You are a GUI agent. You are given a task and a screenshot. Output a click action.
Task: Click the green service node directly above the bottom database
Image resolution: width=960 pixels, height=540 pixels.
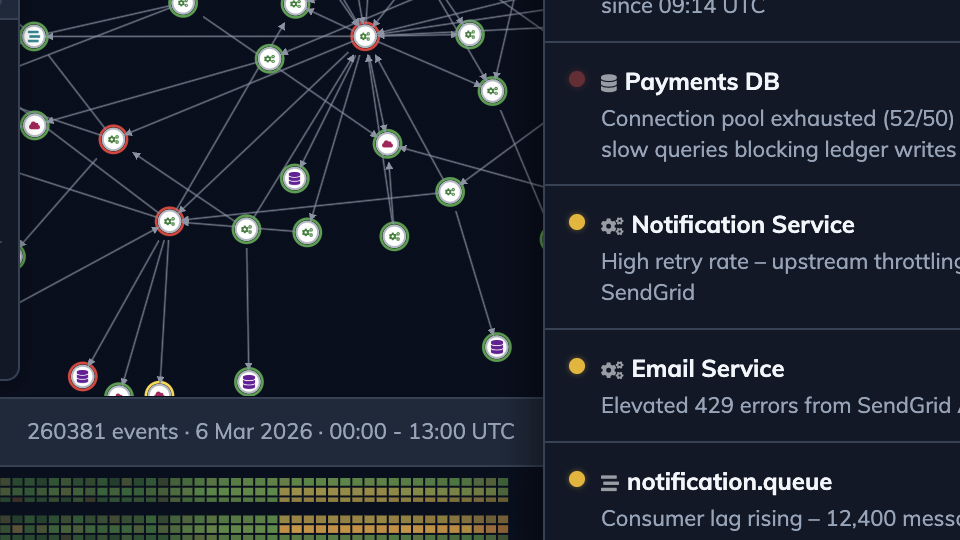pyautogui.click(x=246, y=230)
